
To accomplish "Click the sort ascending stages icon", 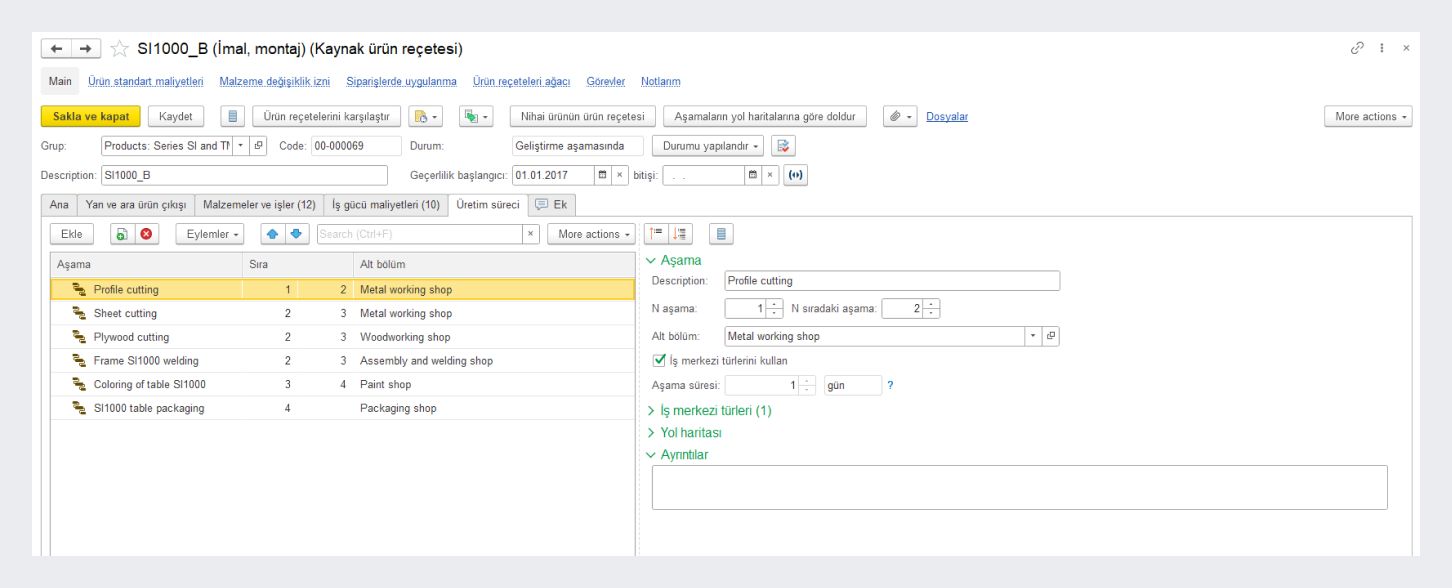I will [x=656, y=234].
